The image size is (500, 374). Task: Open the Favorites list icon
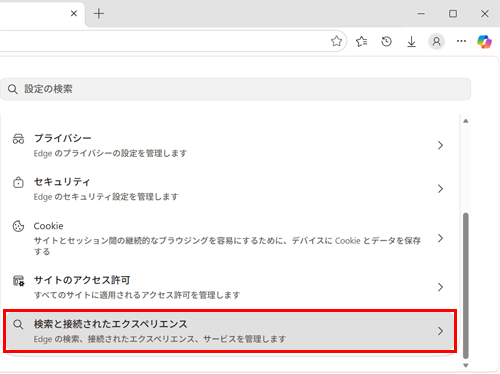361,41
